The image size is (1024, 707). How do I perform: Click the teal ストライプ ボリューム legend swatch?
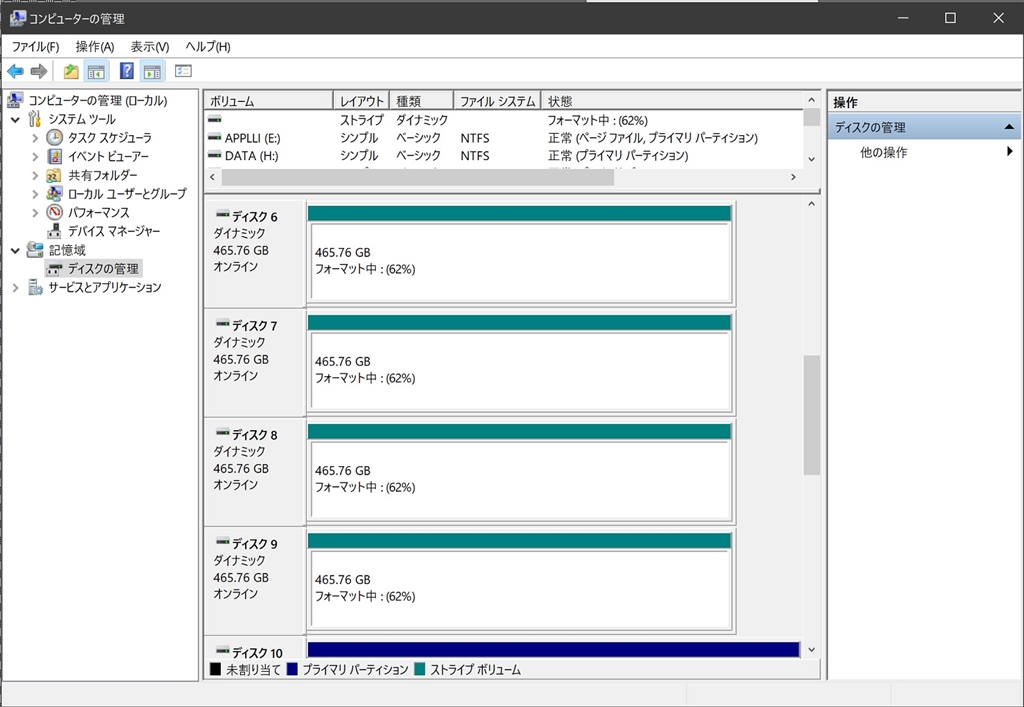[419, 669]
